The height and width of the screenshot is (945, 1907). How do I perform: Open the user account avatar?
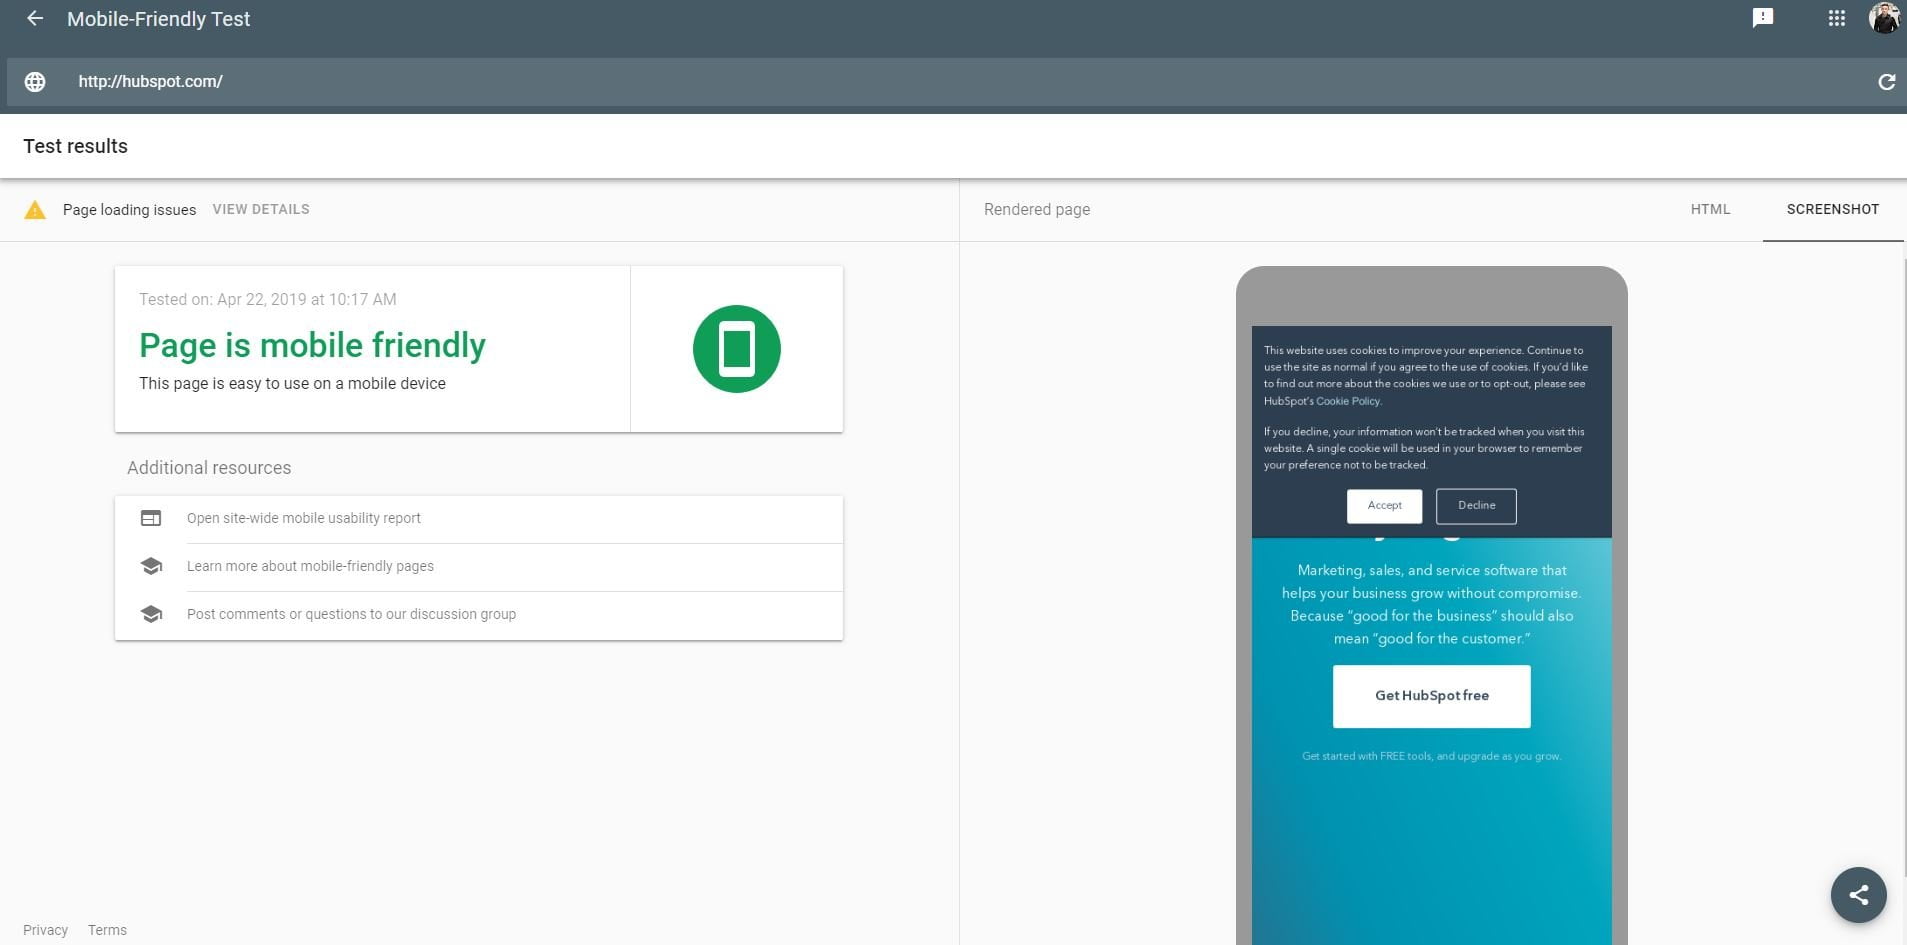[1885, 18]
